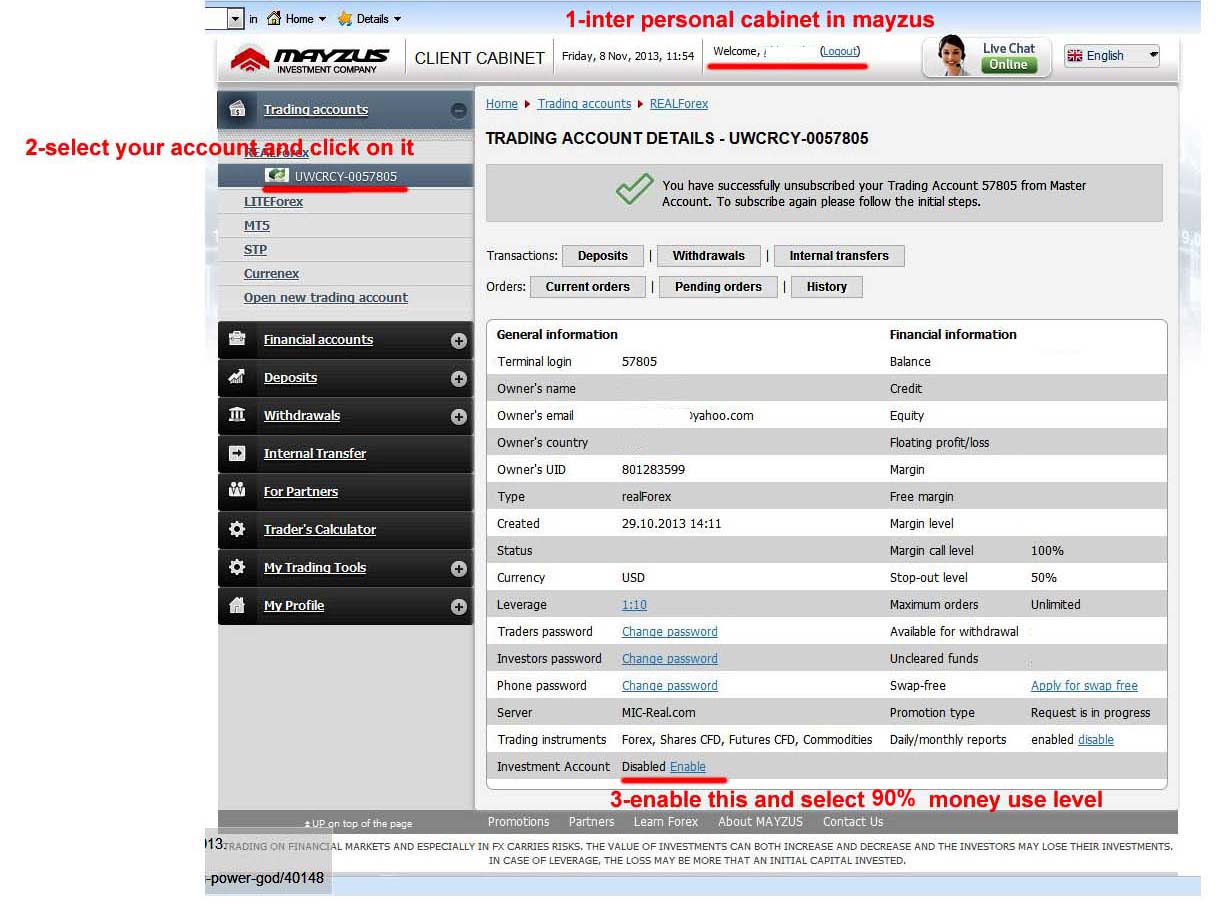
Task: Click the UK flag language icon
Action: pyautogui.click(x=1075, y=56)
